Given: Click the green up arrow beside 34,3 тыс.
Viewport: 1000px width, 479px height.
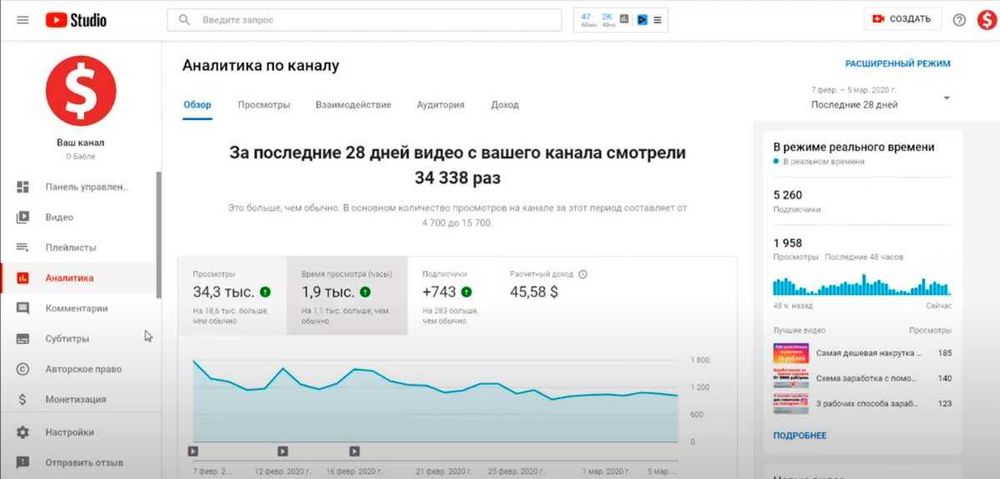Looking at the screenshot, I should pos(265,292).
